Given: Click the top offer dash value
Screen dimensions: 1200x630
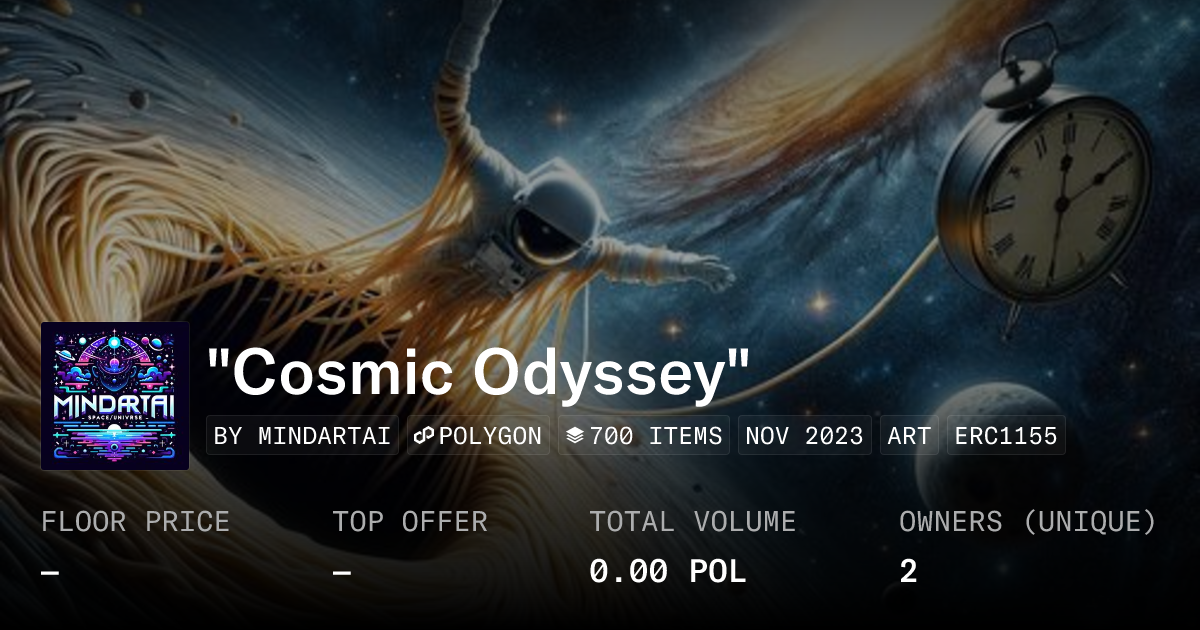Looking at the screenshot, I should [x=342, y=571].
